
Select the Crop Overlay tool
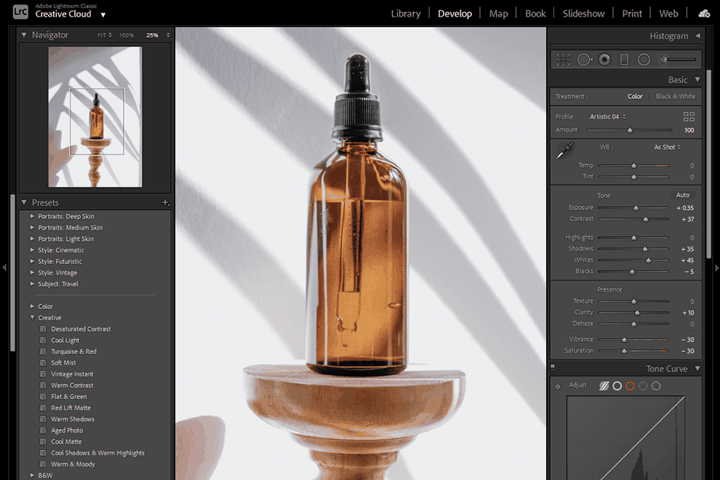(564, 59)
